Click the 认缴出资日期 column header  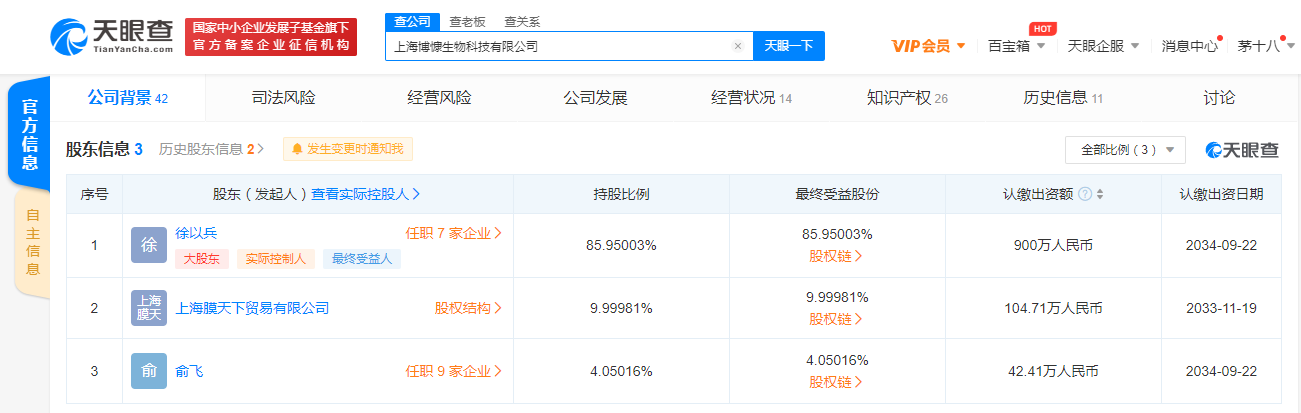[x=1220, y=194]
